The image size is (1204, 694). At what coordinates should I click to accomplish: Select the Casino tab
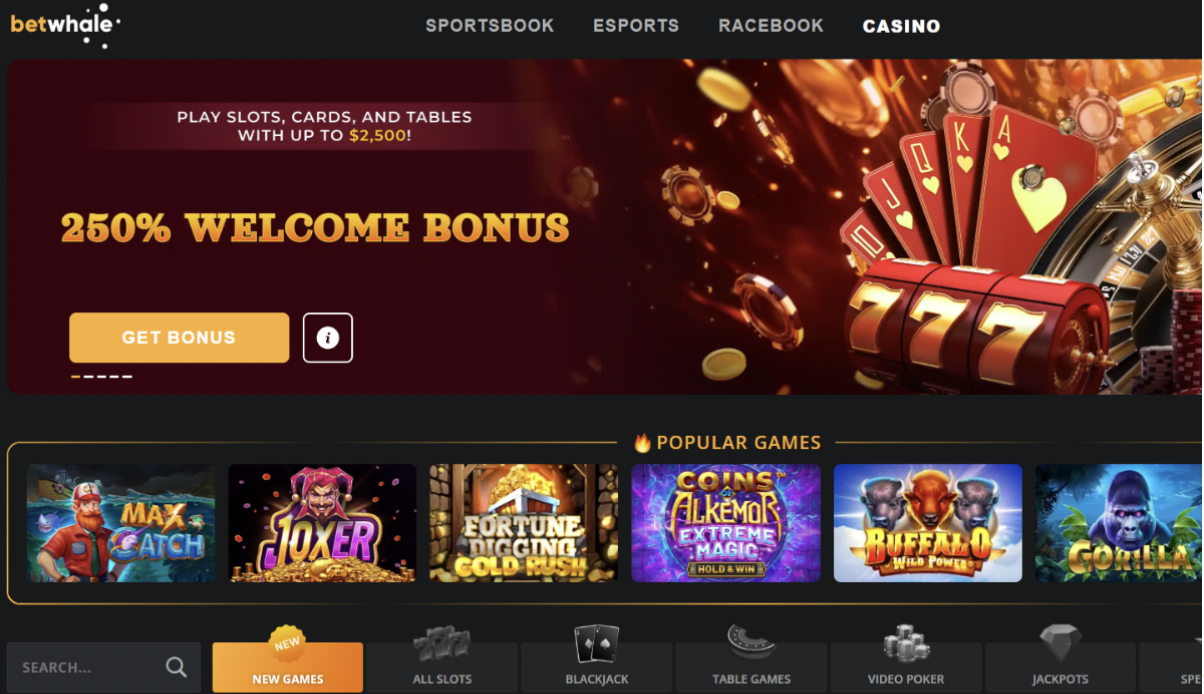901,27
